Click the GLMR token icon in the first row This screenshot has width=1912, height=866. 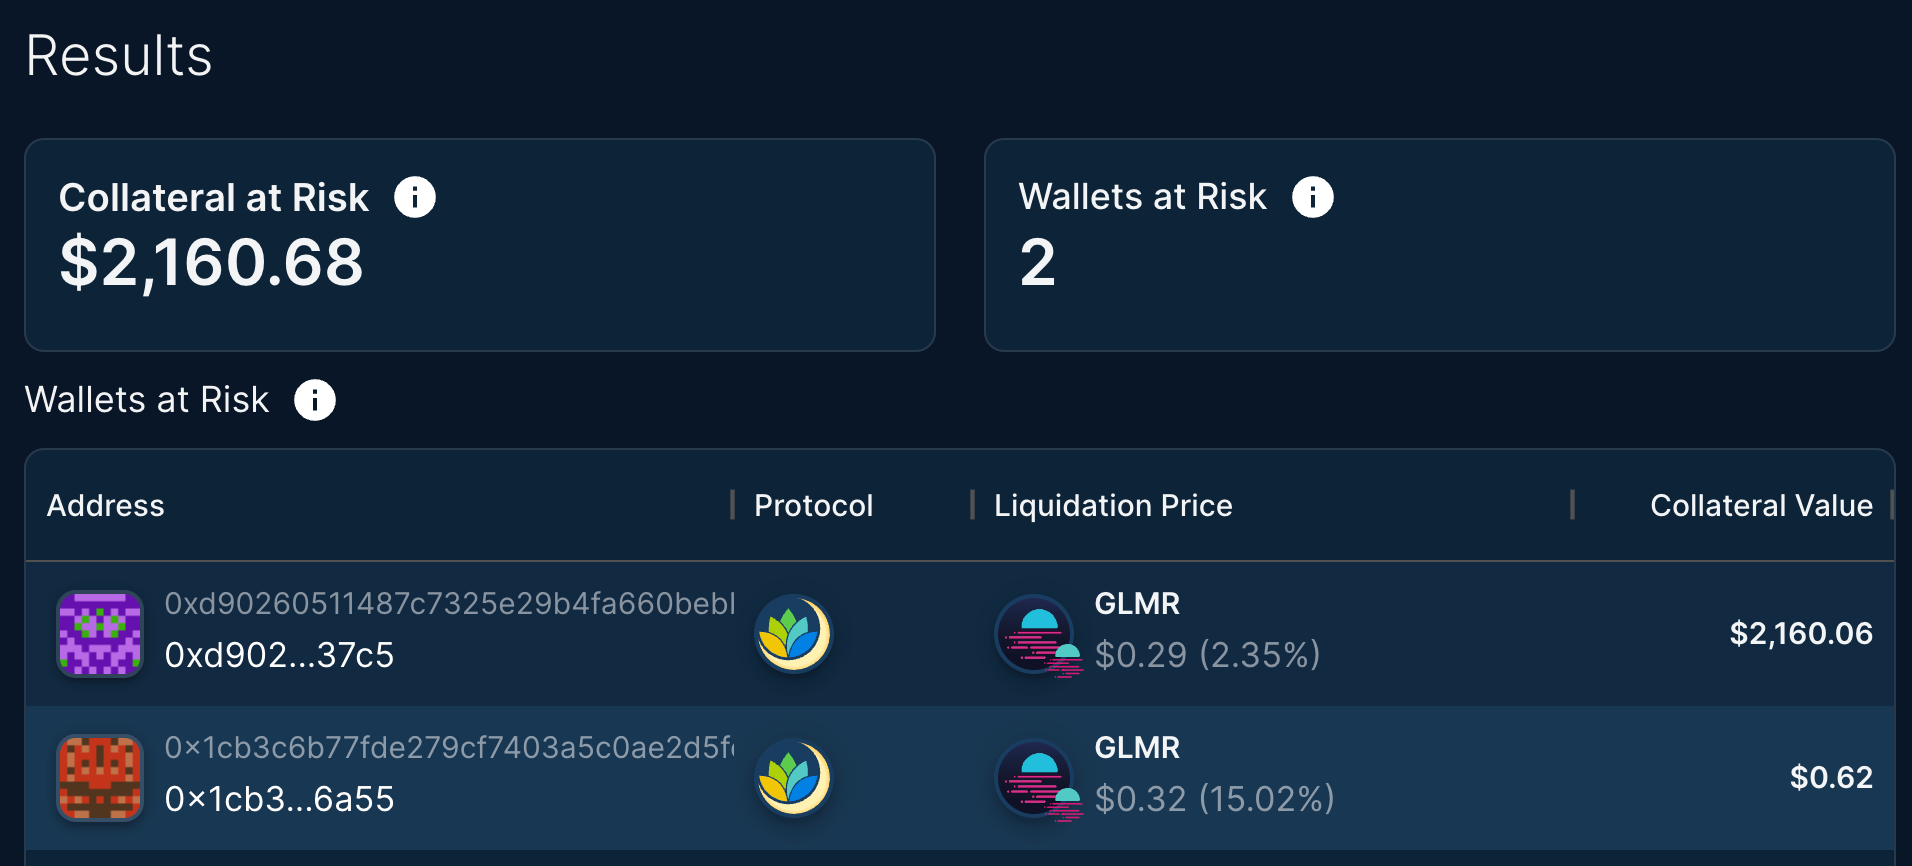(x=1039, y=635)
